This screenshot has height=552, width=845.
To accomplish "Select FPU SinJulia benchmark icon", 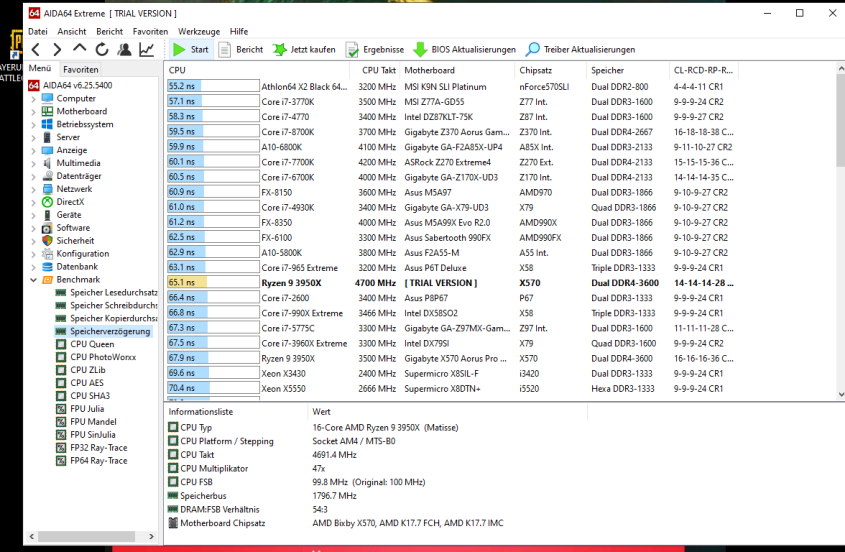I will coord(61,434).
